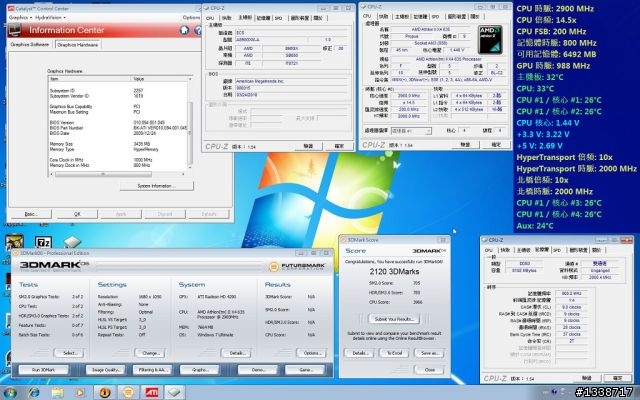
Task: Open the game character desktop icon beside 7z
Action: click(x=14, y=242)
